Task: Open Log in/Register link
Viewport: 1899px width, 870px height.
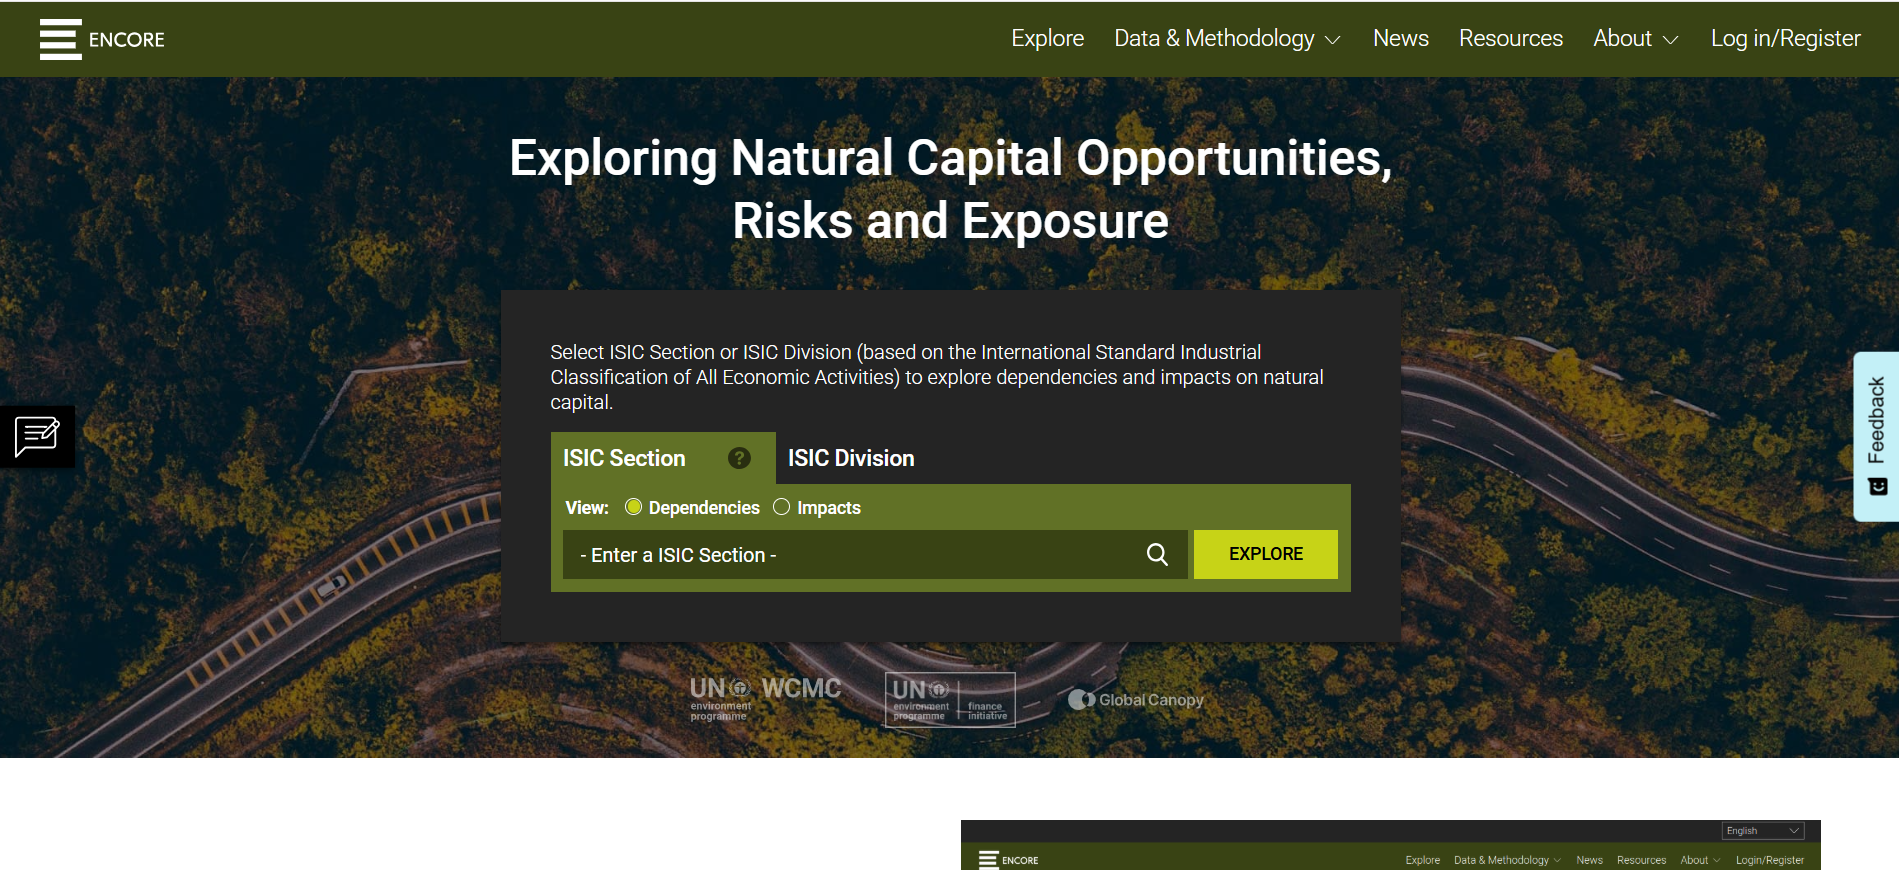Action: [1785, 39]
